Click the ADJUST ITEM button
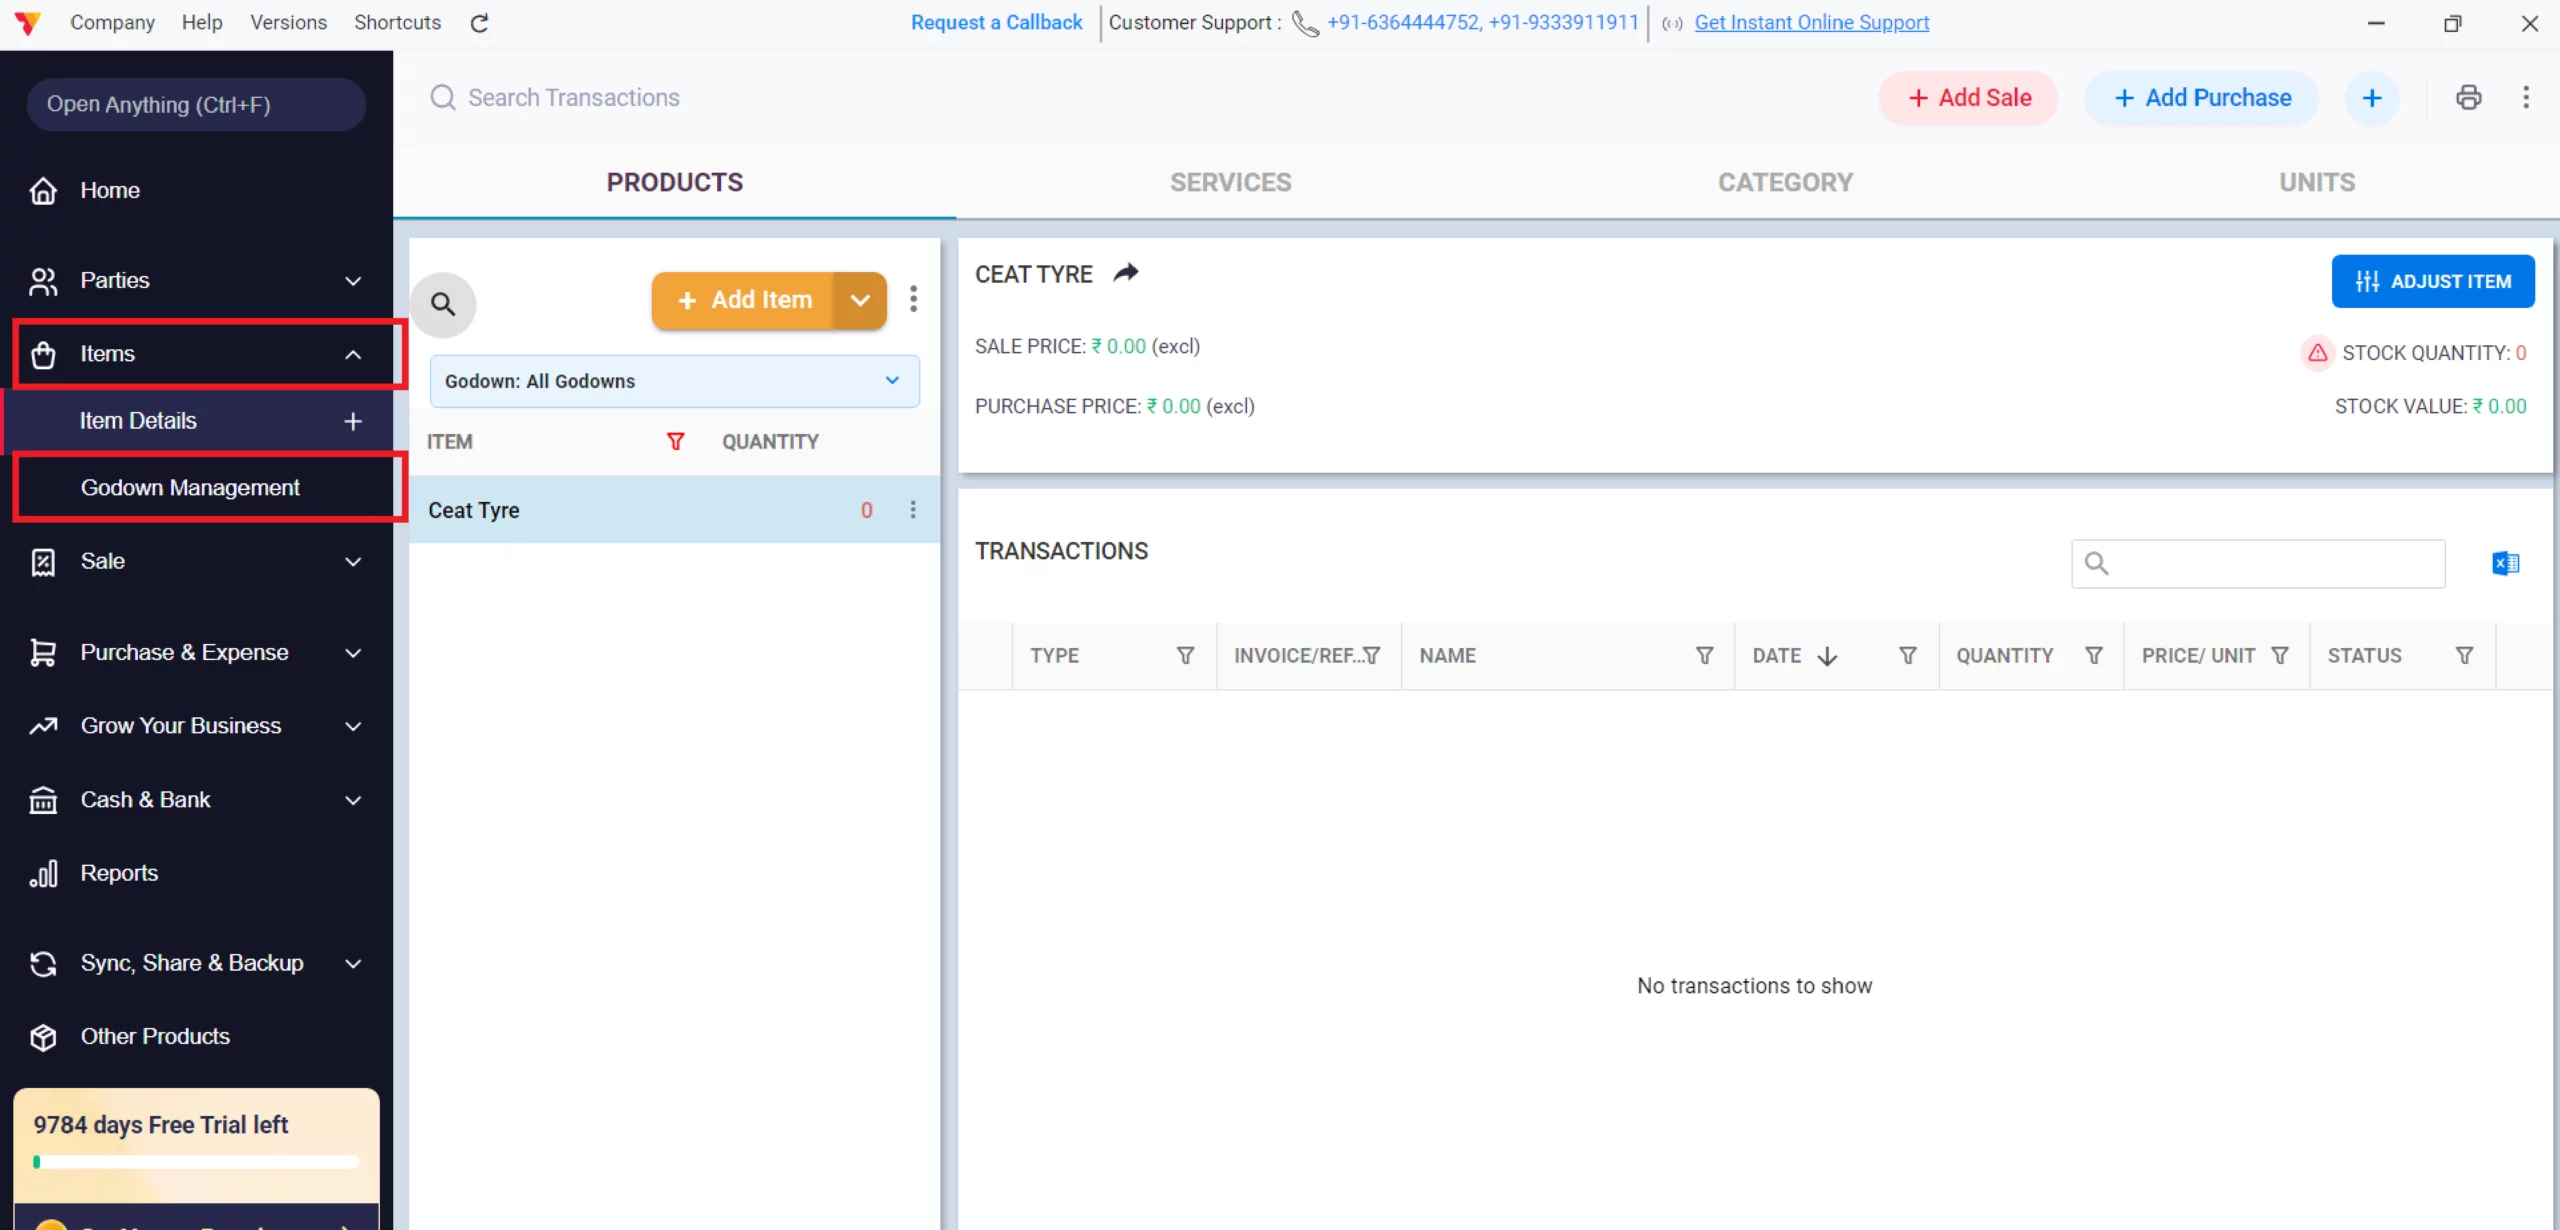2560x1230 pixels. [x=2432, y=282]
